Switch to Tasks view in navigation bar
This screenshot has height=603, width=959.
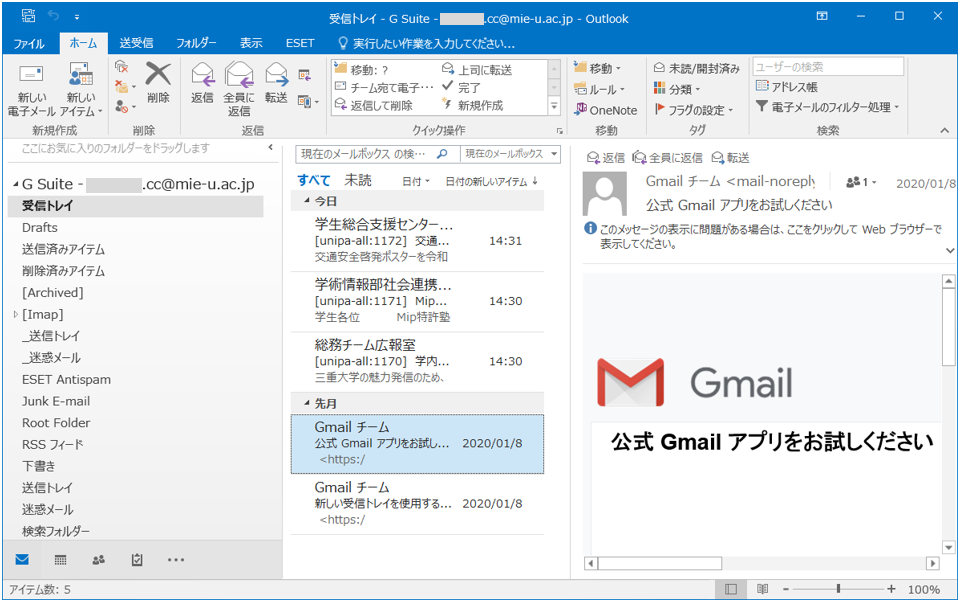pyautogui.click(x=137, y=560)
